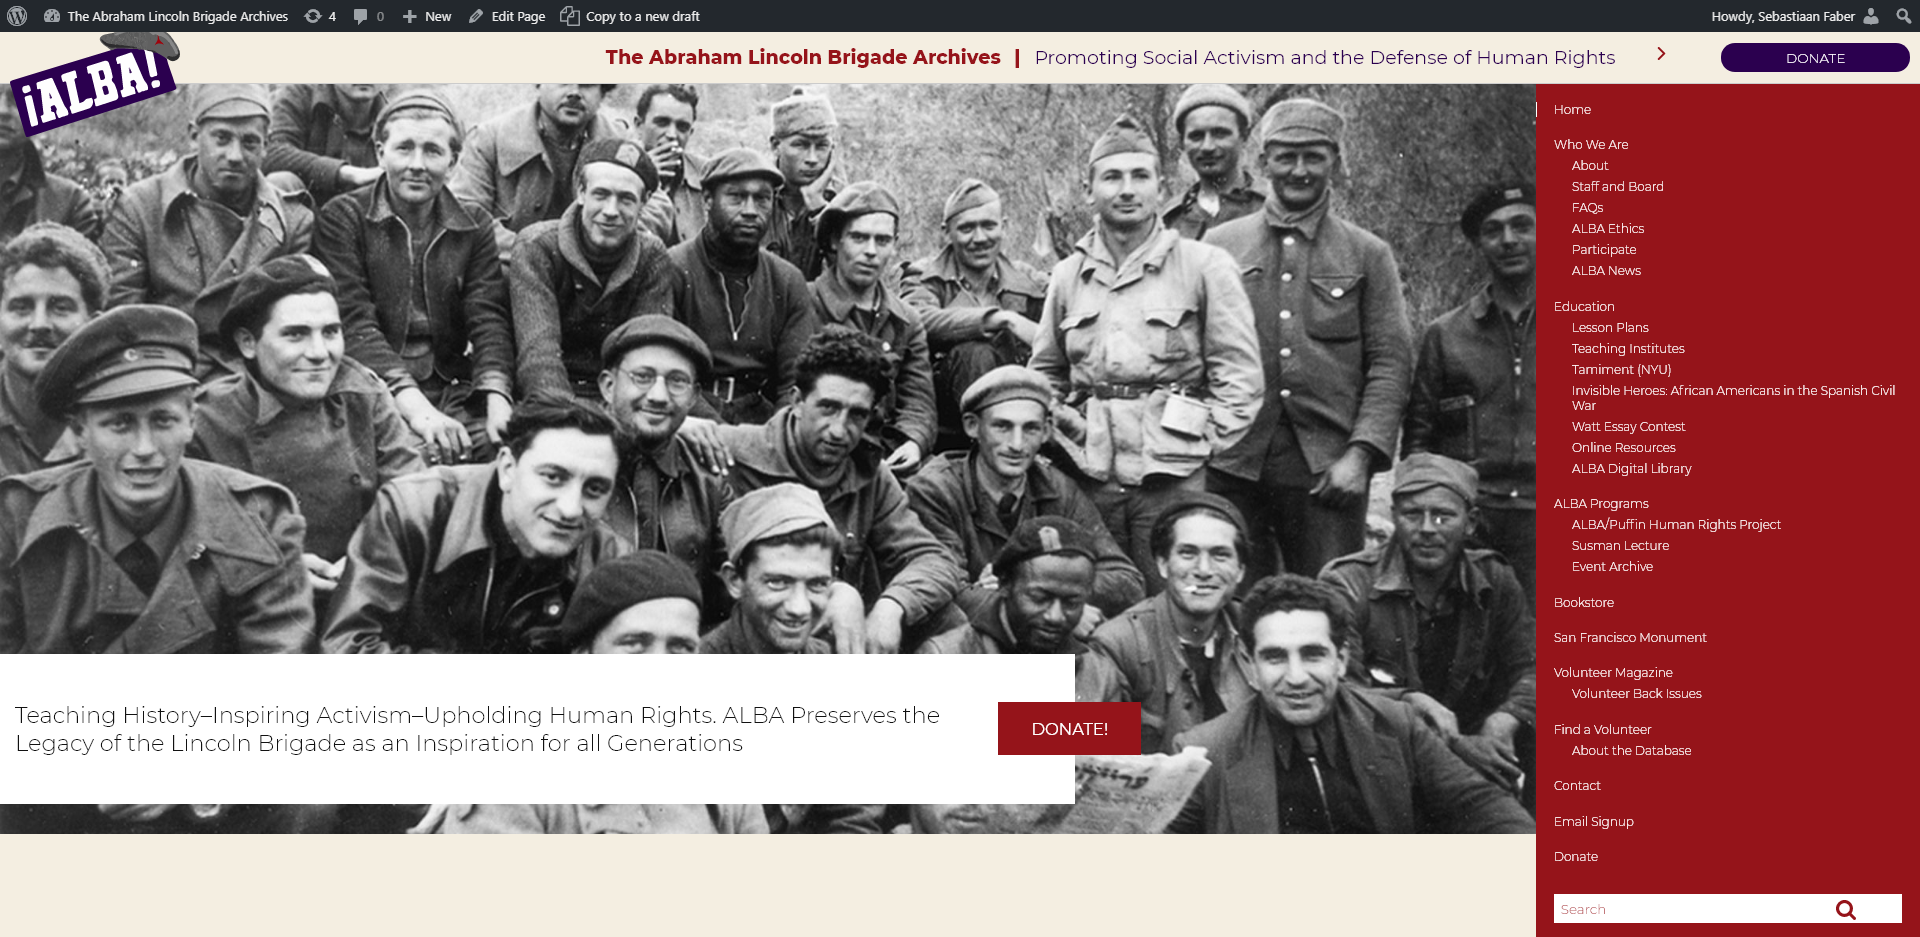The width and height of the screenshot is (1920, 937).
Task: Click the Donate link in sidebar
Action: pos(1576,857)
